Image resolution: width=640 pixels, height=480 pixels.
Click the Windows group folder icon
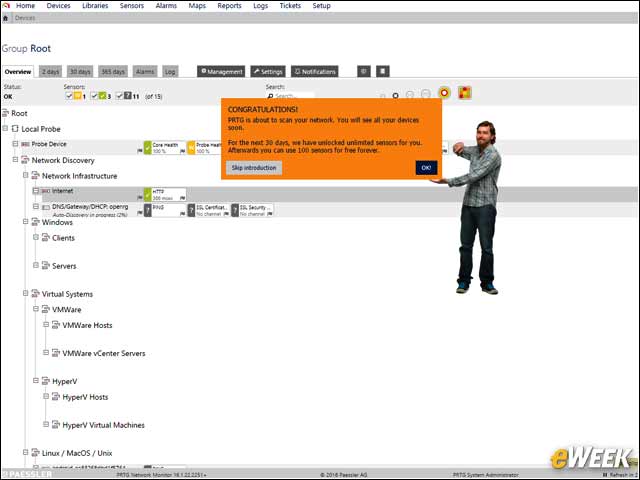tap(36, 222)
